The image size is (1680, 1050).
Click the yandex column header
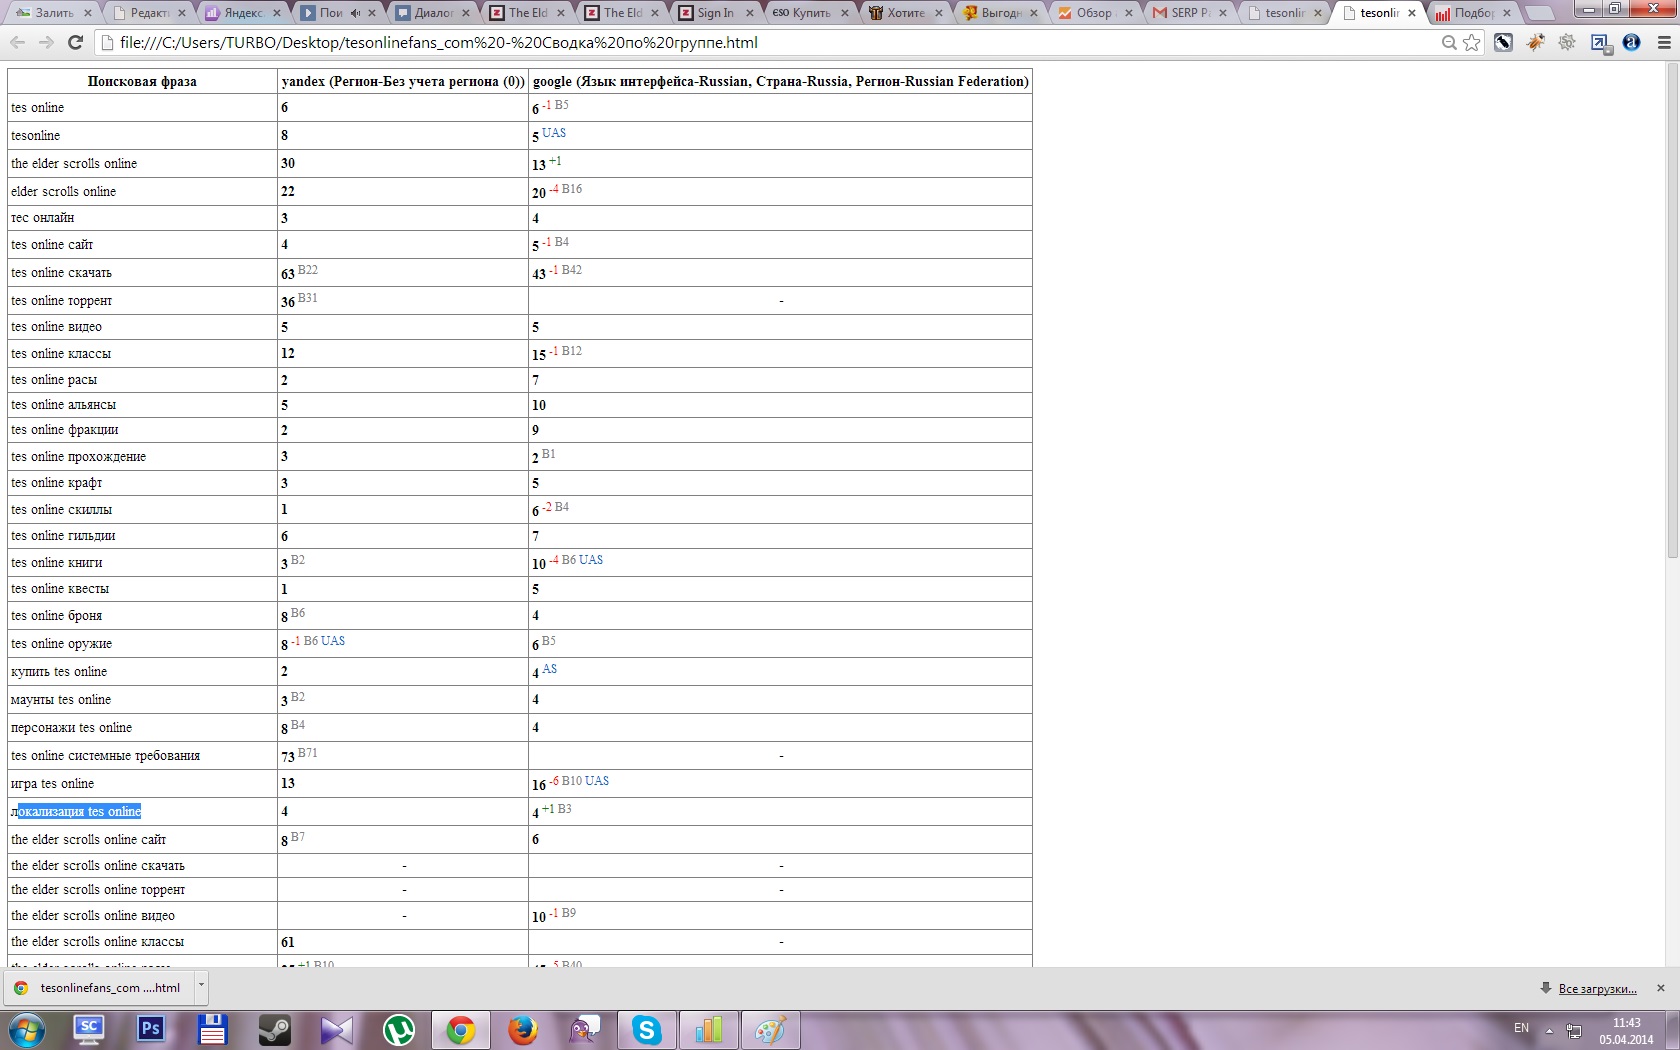403,82
